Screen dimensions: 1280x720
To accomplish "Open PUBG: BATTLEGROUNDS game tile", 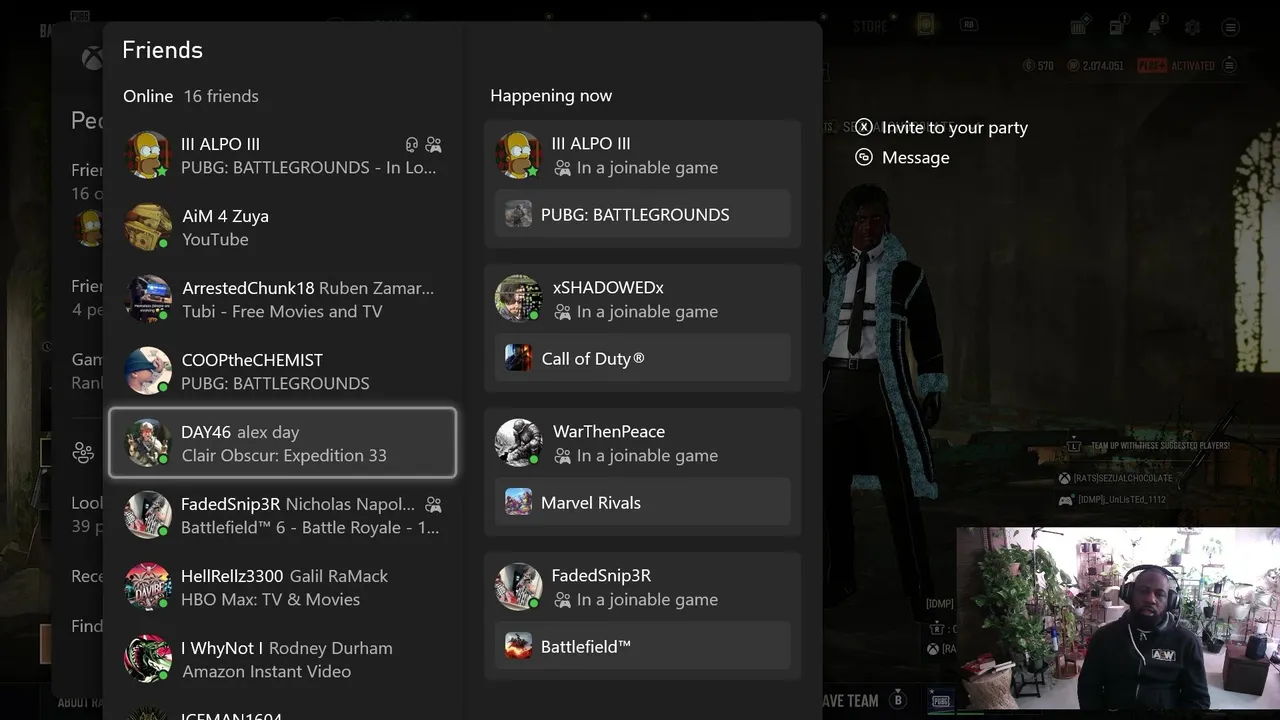I will (642, 214).
